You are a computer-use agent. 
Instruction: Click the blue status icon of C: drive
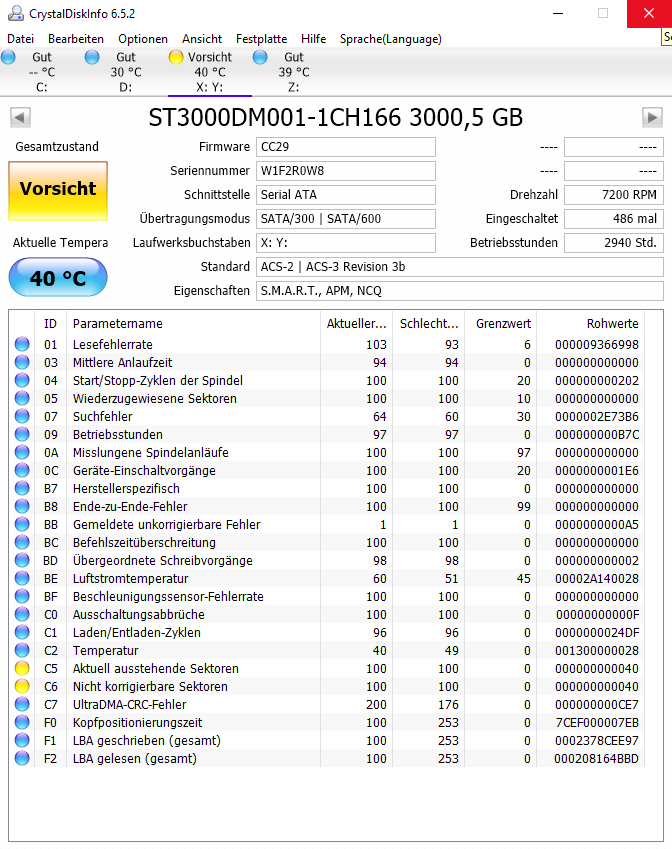(9, 57)
